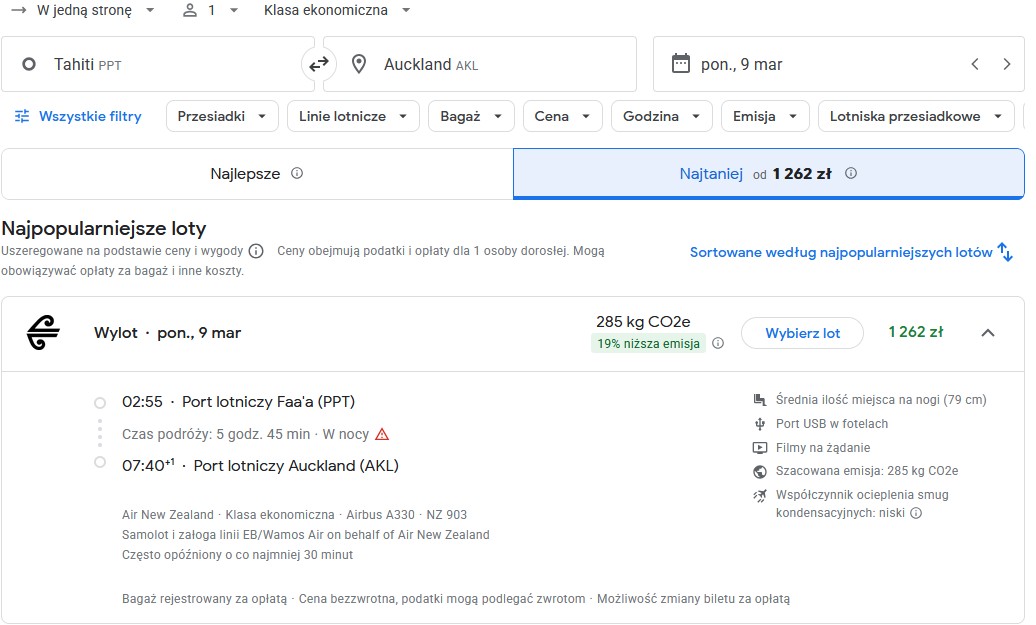This screenshot has height=625, width=1036.
Task: Show info about ranking by price and convenience
Action: [x=256, y=251]
